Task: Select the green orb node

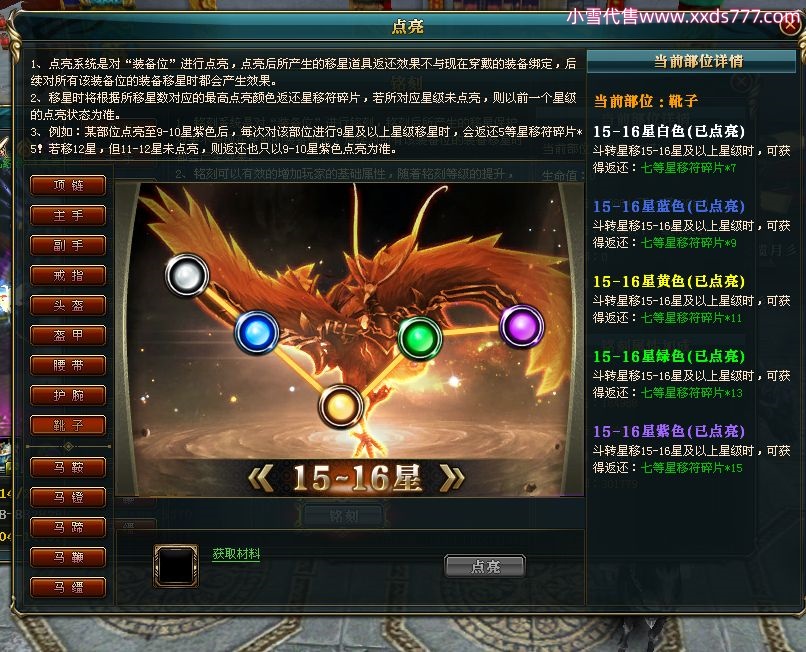Action: [420, 338]
